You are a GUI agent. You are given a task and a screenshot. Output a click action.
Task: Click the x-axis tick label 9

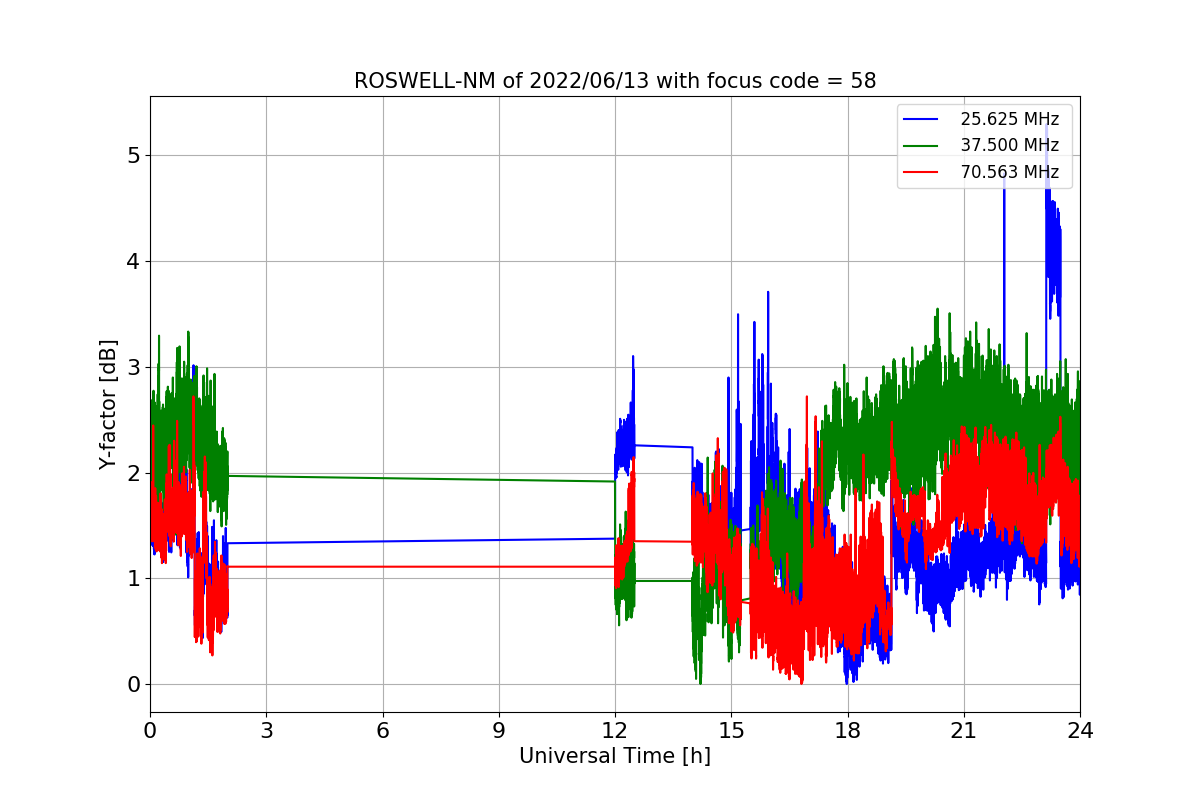click(499, 731)
